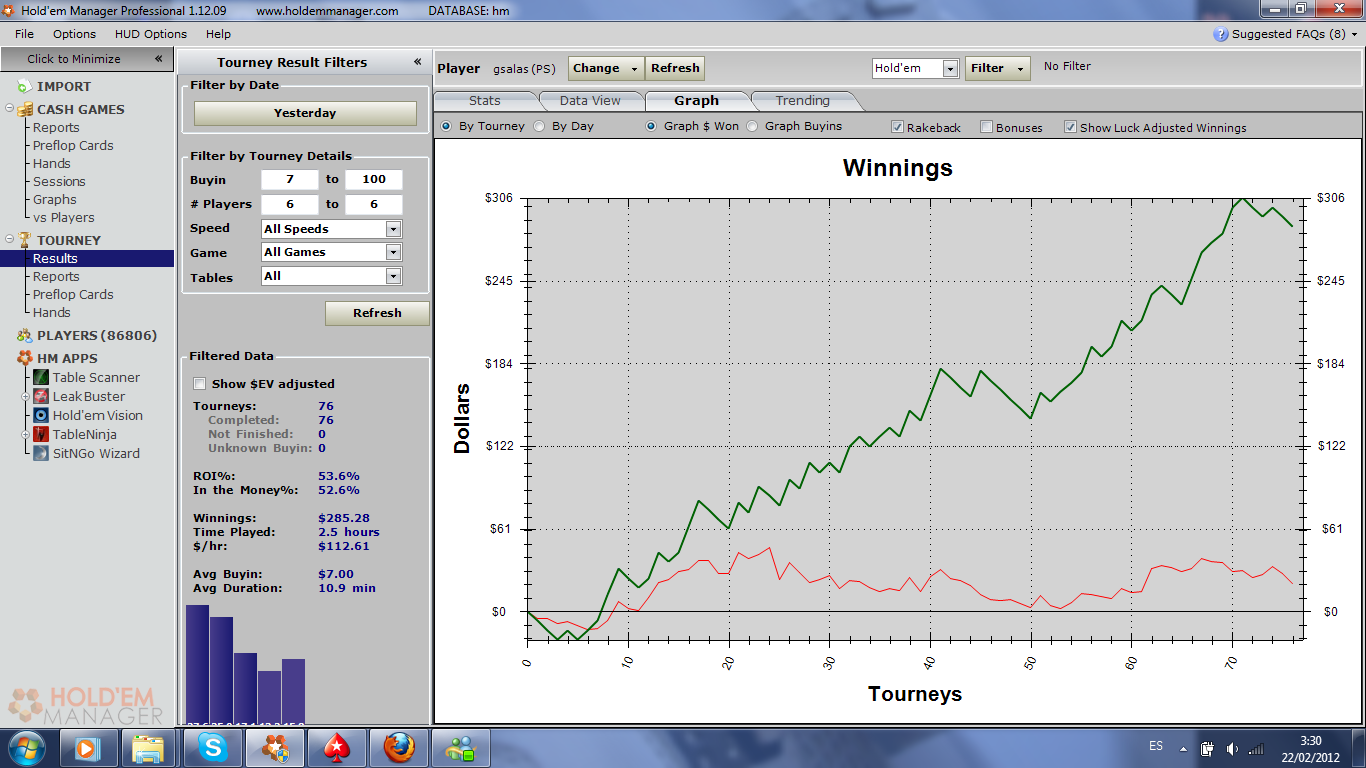The height and width of the screenshot is (768, 1366).
Task: Open the Options menu
Action: click(75, 34)
